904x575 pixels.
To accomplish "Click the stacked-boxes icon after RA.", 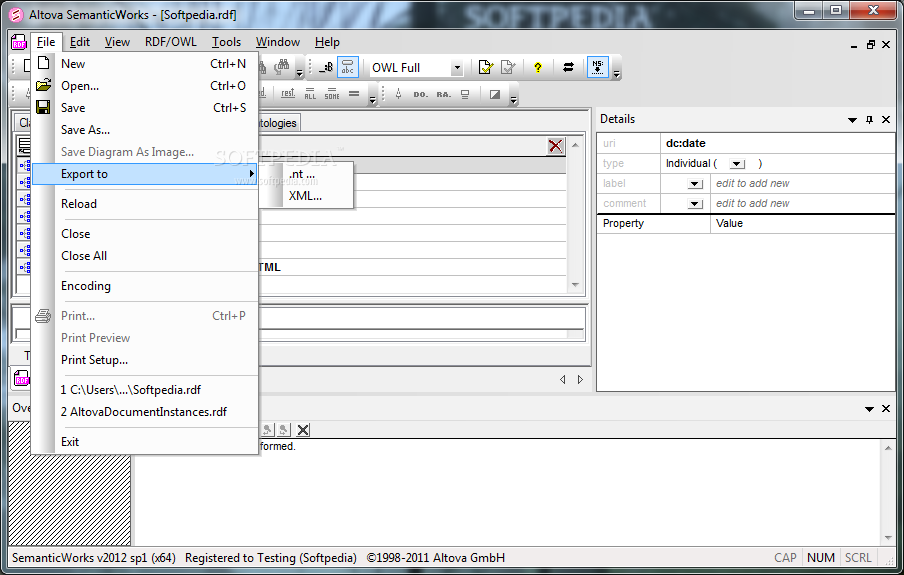I will coord(465,95).
